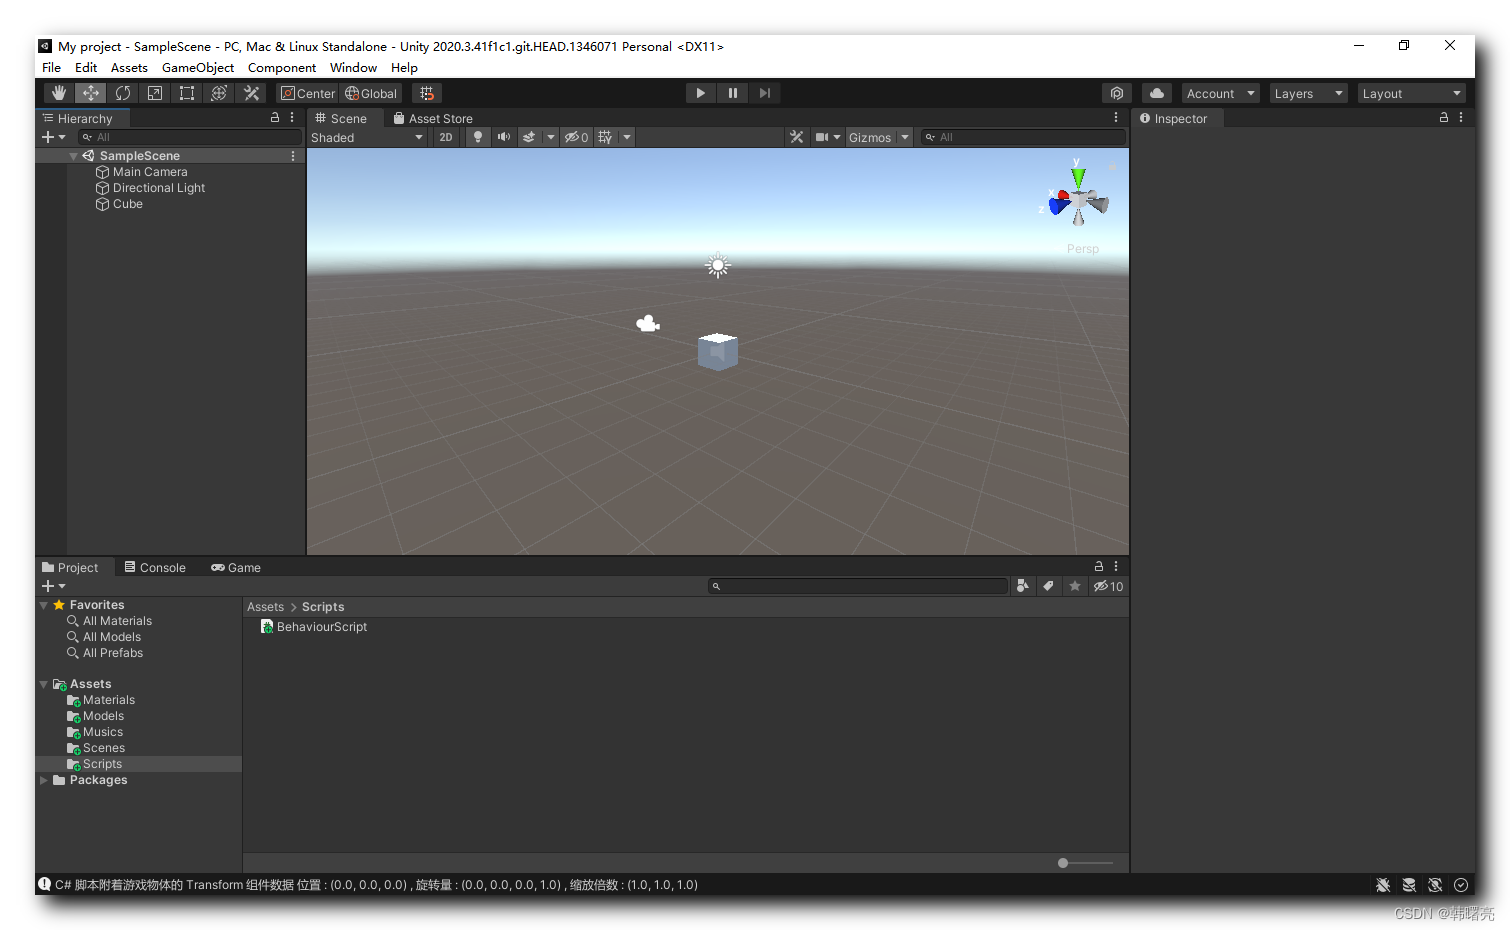Click the Pause button

[733, 93]
